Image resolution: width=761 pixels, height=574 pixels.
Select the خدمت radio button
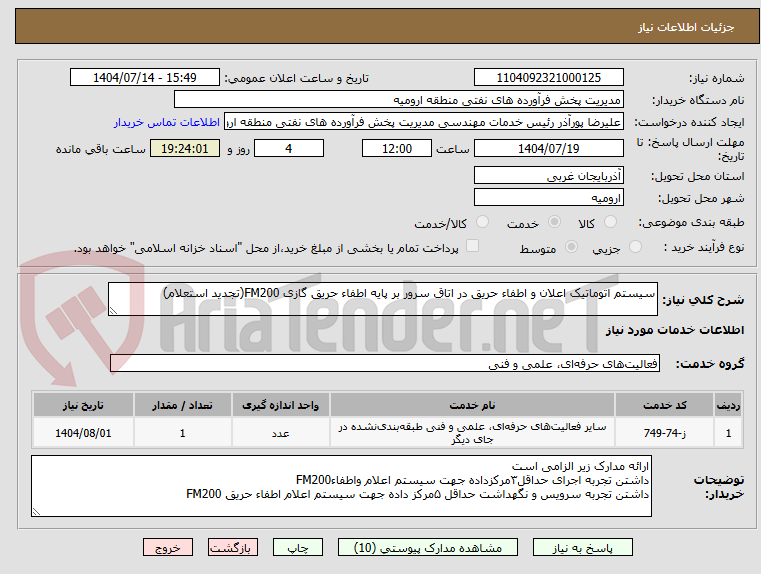point(554,222)
